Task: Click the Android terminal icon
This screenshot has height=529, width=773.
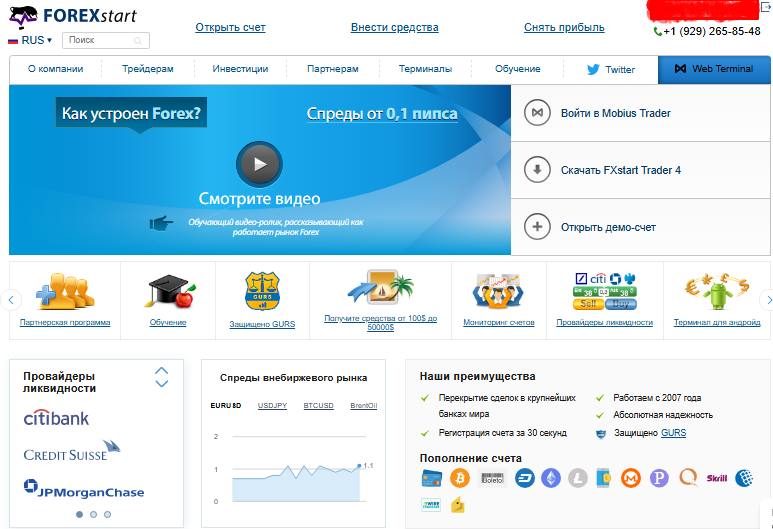Action: tap(717, 291)
